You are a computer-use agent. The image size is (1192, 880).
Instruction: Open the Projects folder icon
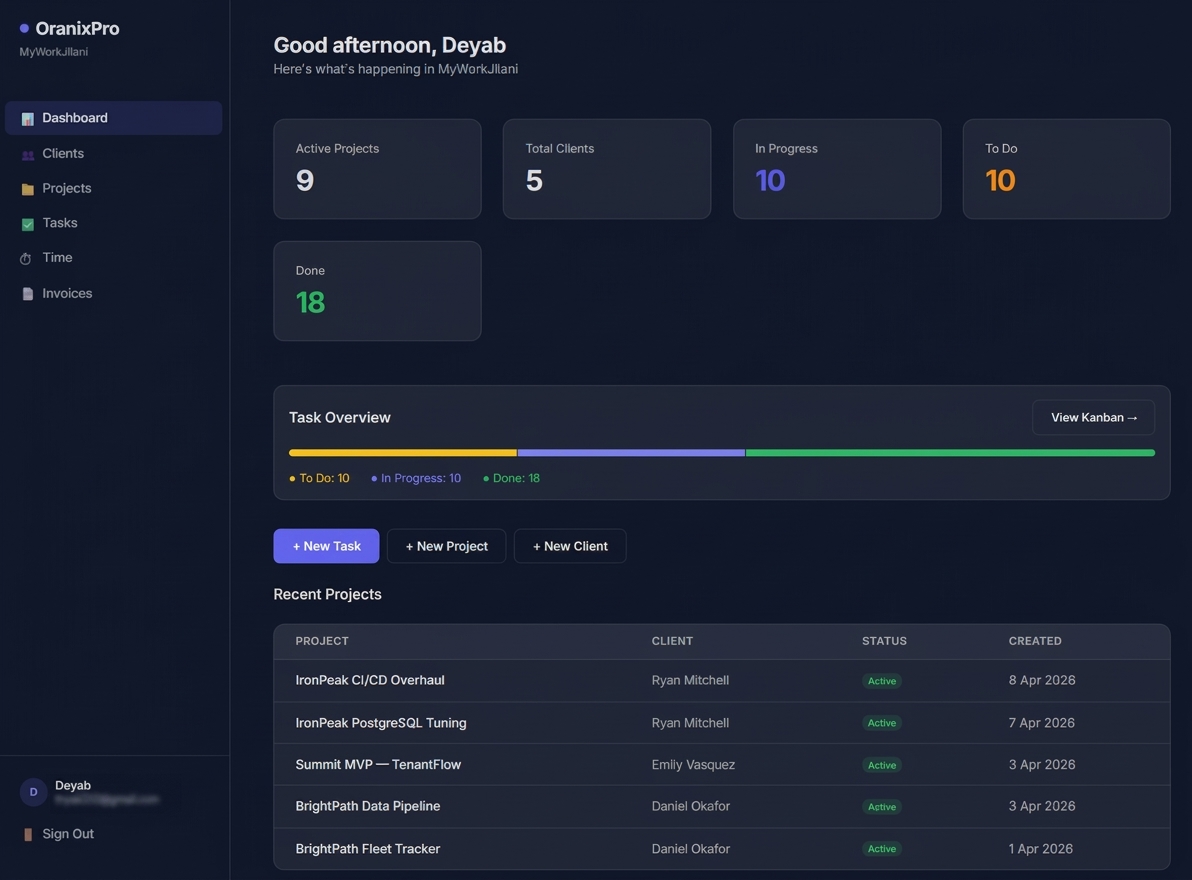(x=27, y=188)
